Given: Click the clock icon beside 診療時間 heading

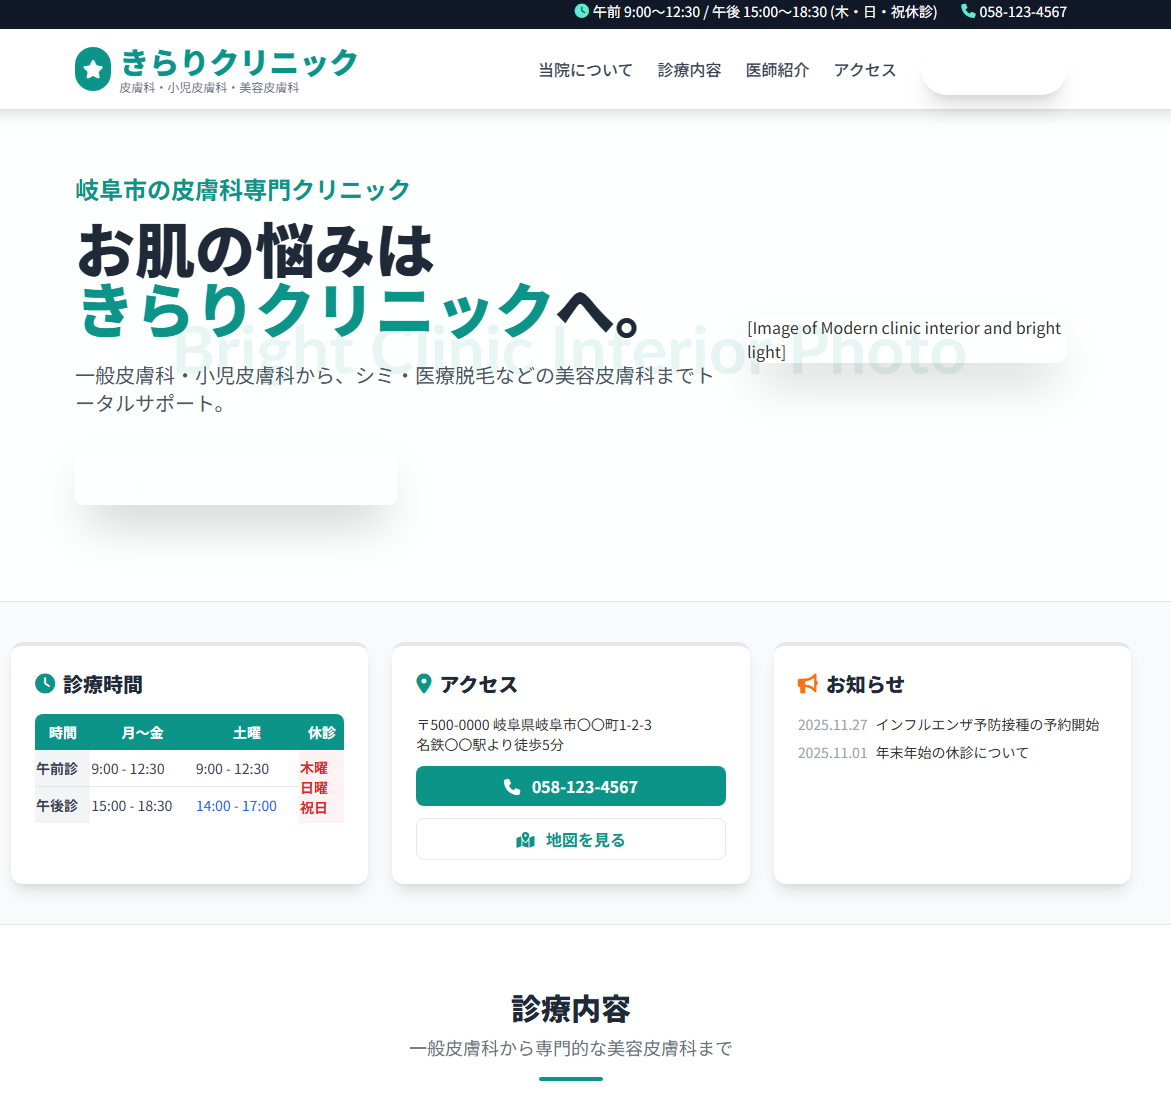Looking at the screenshot, I should (x=45, y=684).
